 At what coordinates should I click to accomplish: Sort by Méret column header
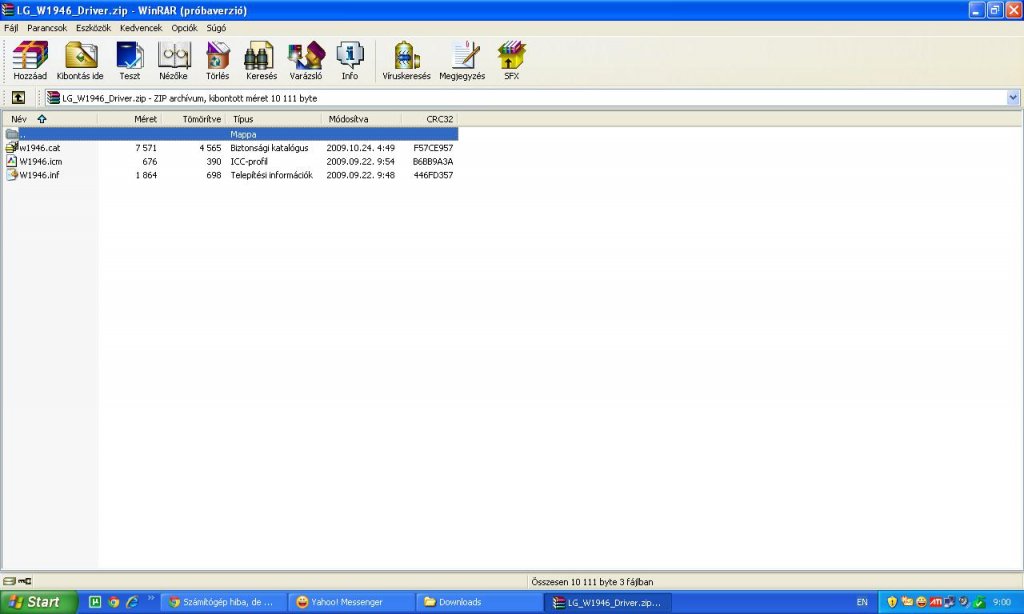[129, 119]
